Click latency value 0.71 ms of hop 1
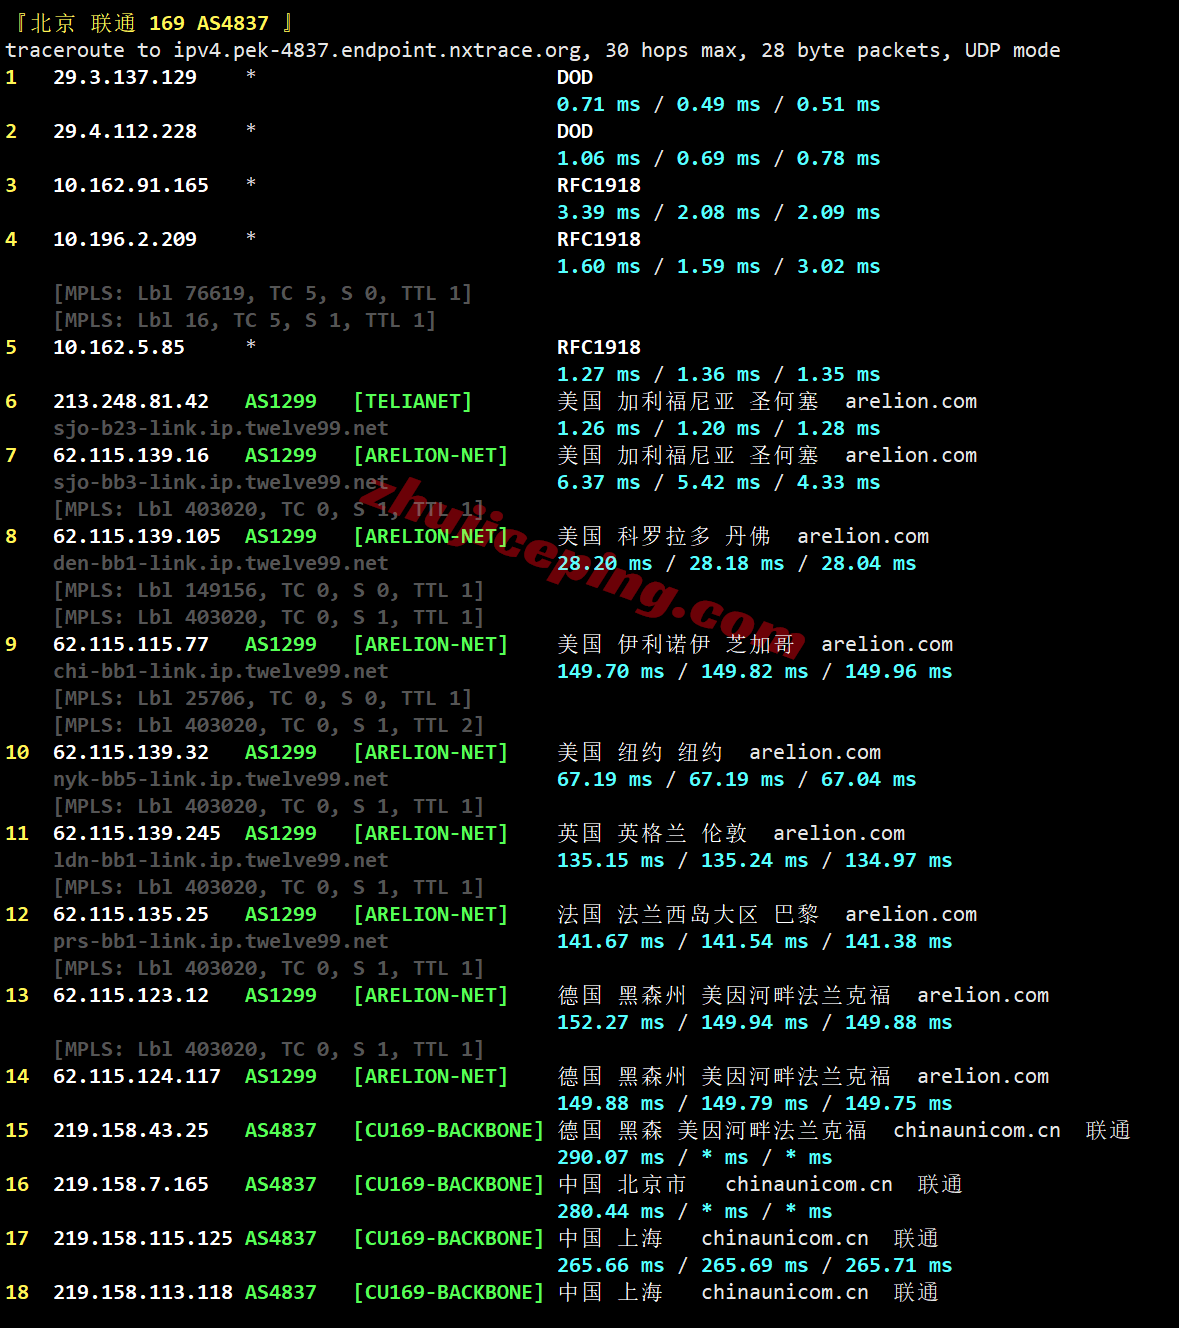Viewport: 1179px width, 1328px height. click(x=598, y=104)
